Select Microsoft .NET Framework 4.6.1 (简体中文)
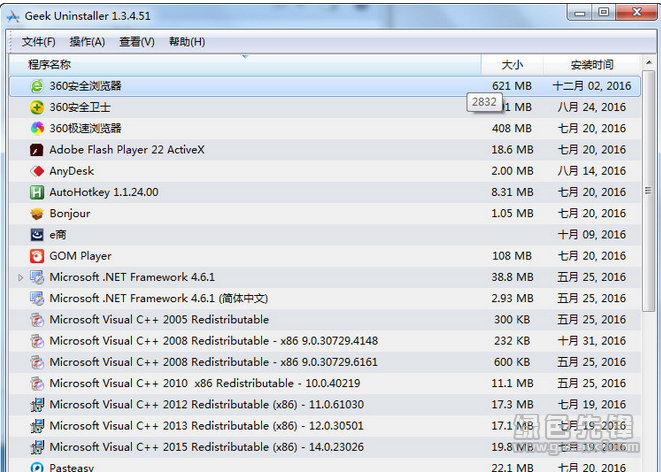This screenshot has width=661, height=472. [x=159, y=298]
